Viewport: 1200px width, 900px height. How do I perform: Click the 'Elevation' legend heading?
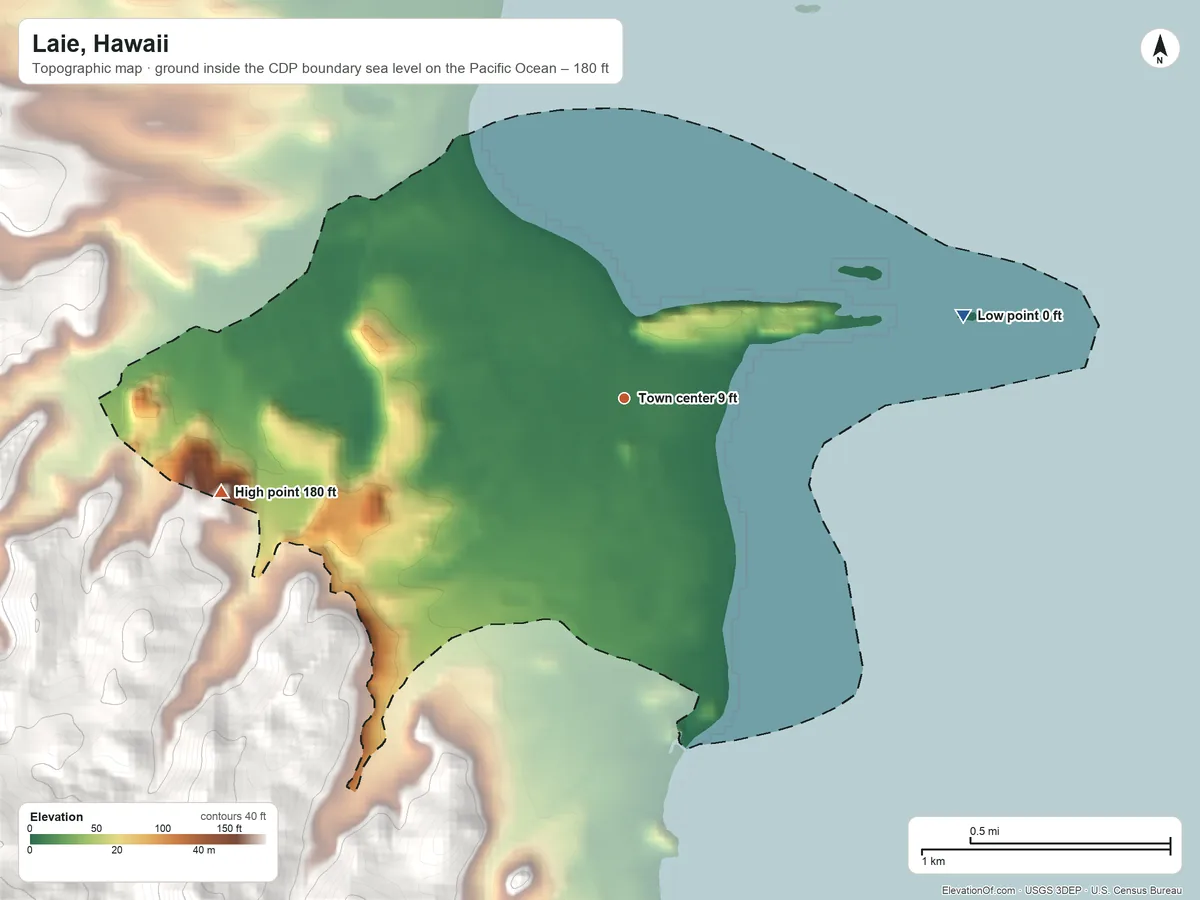click(57, 817)
